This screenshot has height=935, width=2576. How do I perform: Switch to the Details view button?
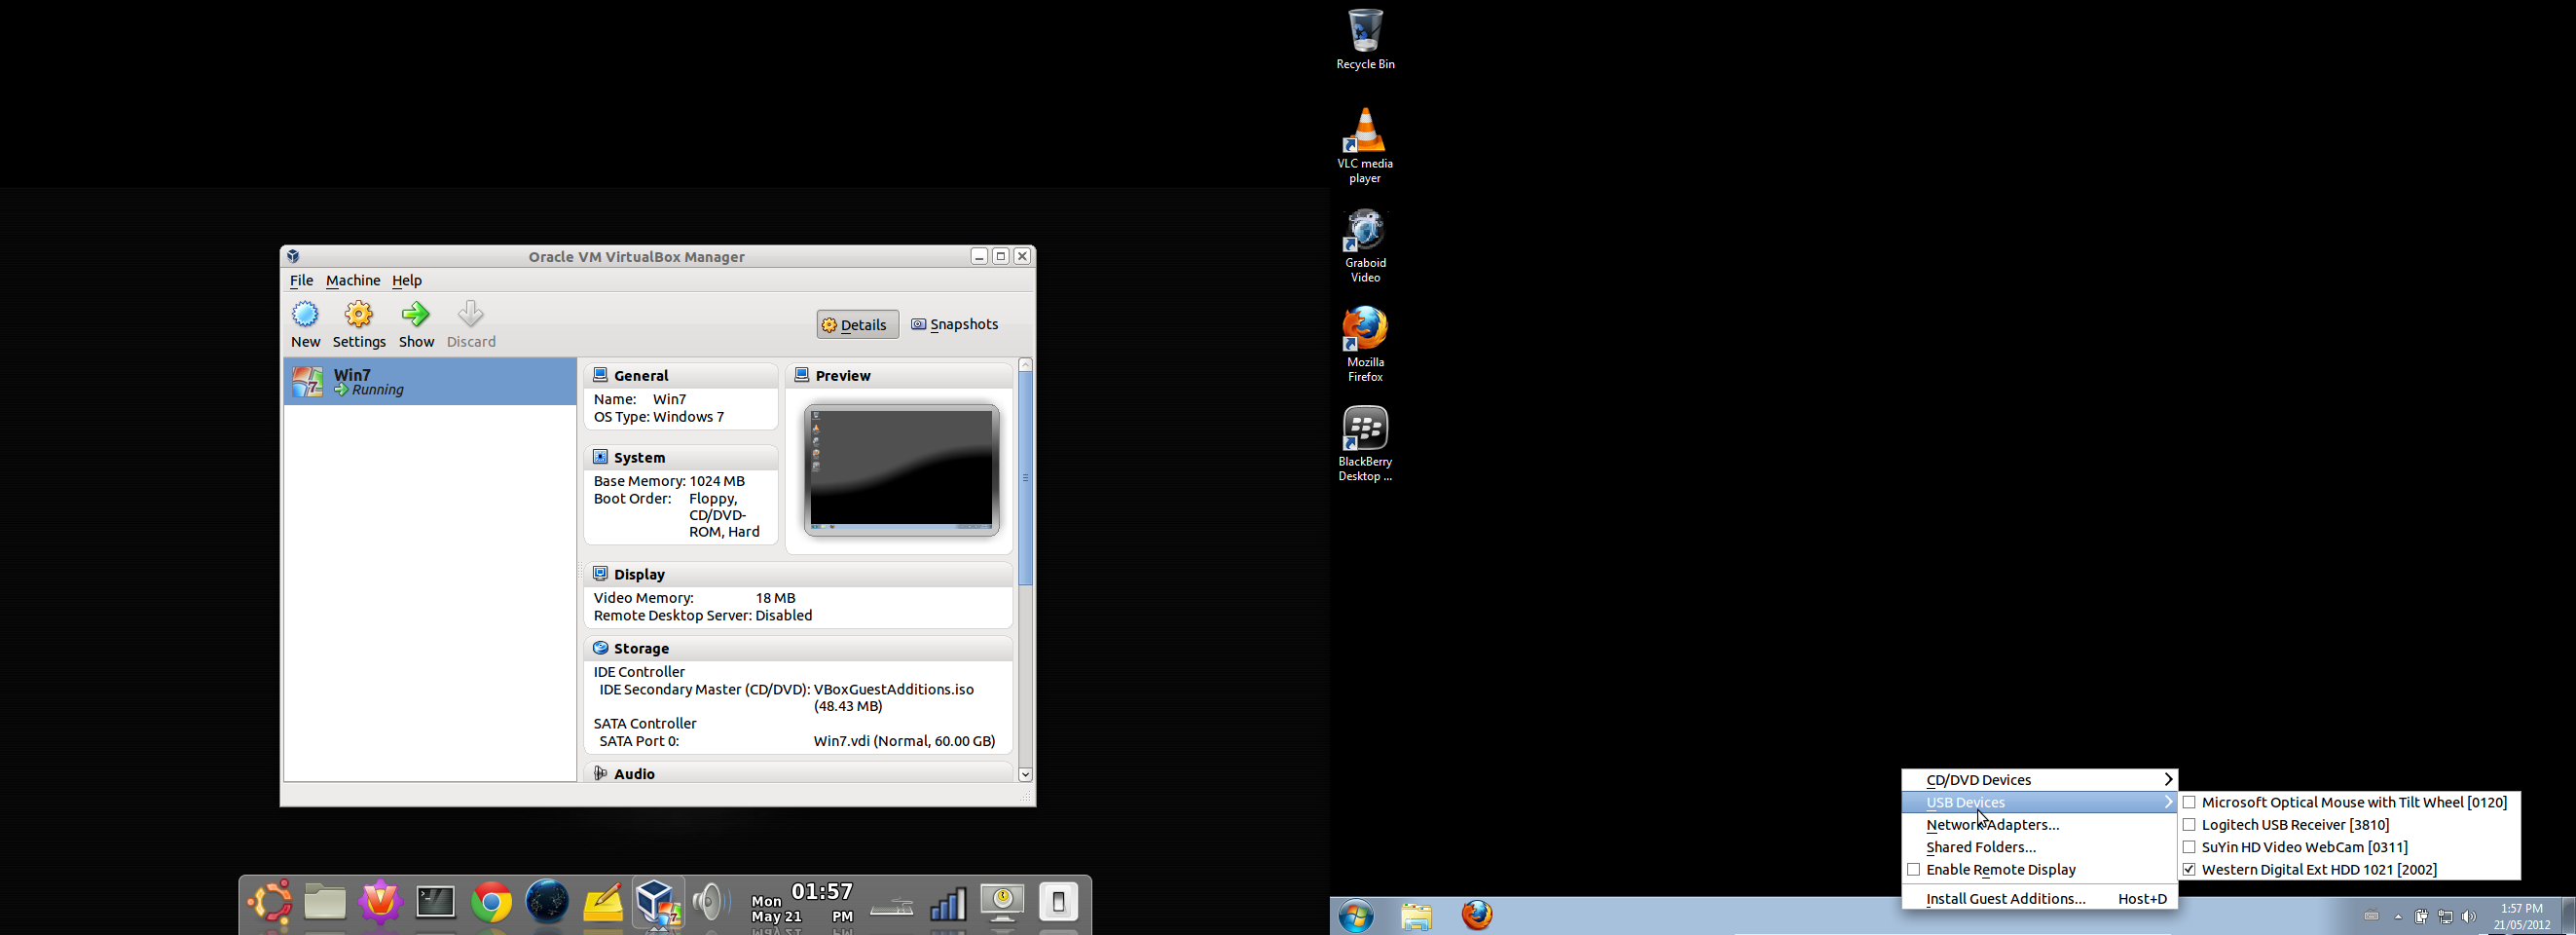click(x=858, y=324)
